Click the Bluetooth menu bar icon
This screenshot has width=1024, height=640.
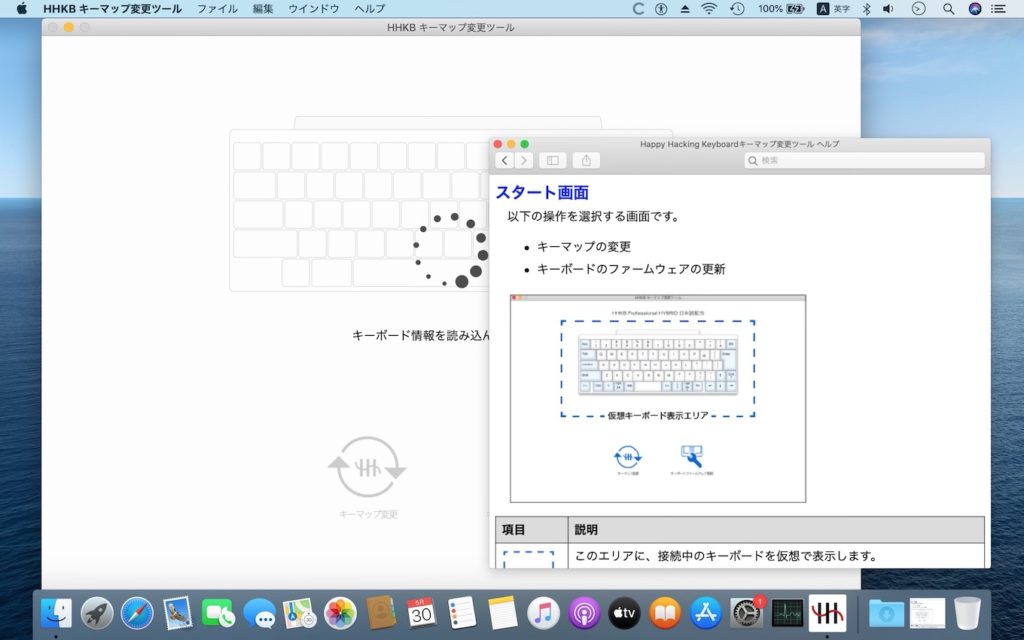click(867, 8)
